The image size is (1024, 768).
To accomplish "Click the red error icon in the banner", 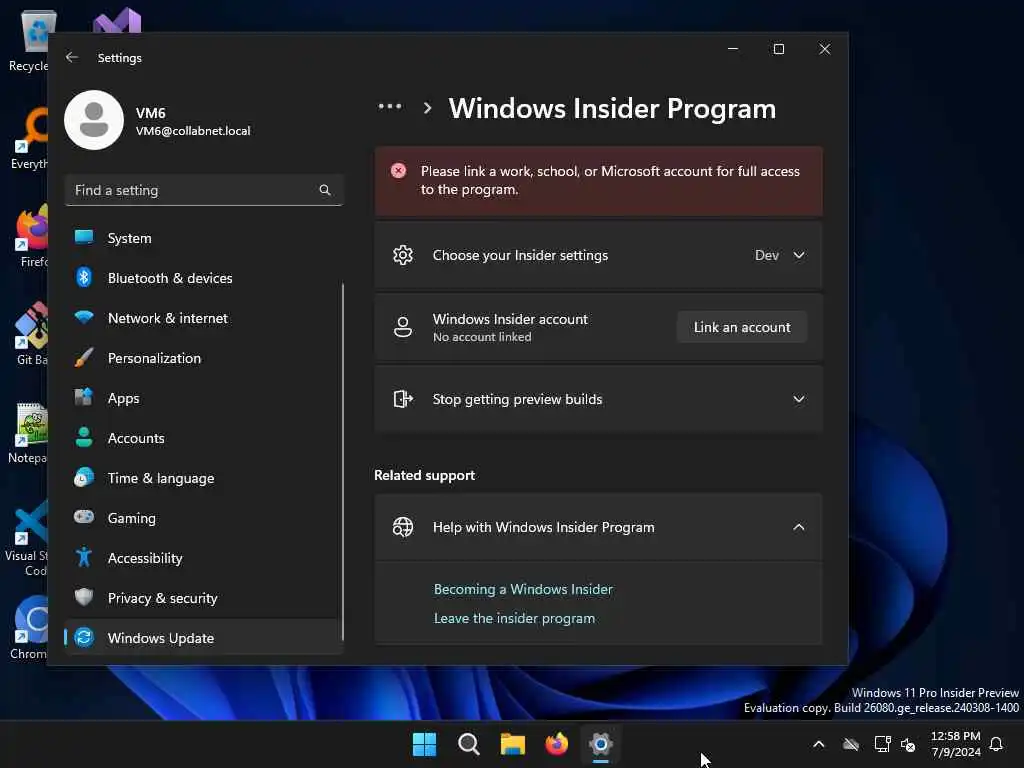I will pyautogui.click(x=398, y=171).
